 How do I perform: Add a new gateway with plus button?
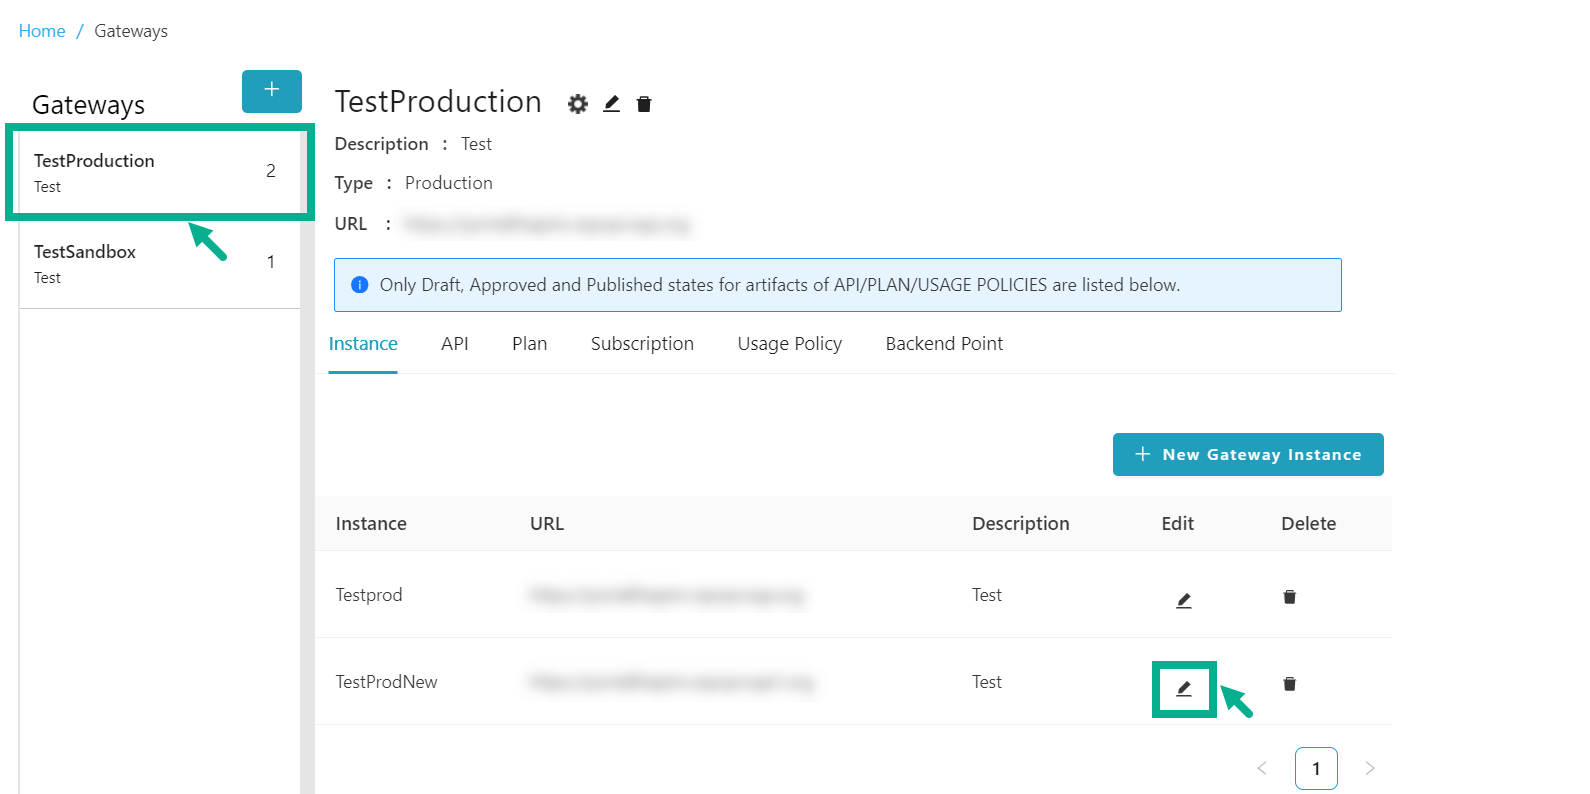click(271, 91)
